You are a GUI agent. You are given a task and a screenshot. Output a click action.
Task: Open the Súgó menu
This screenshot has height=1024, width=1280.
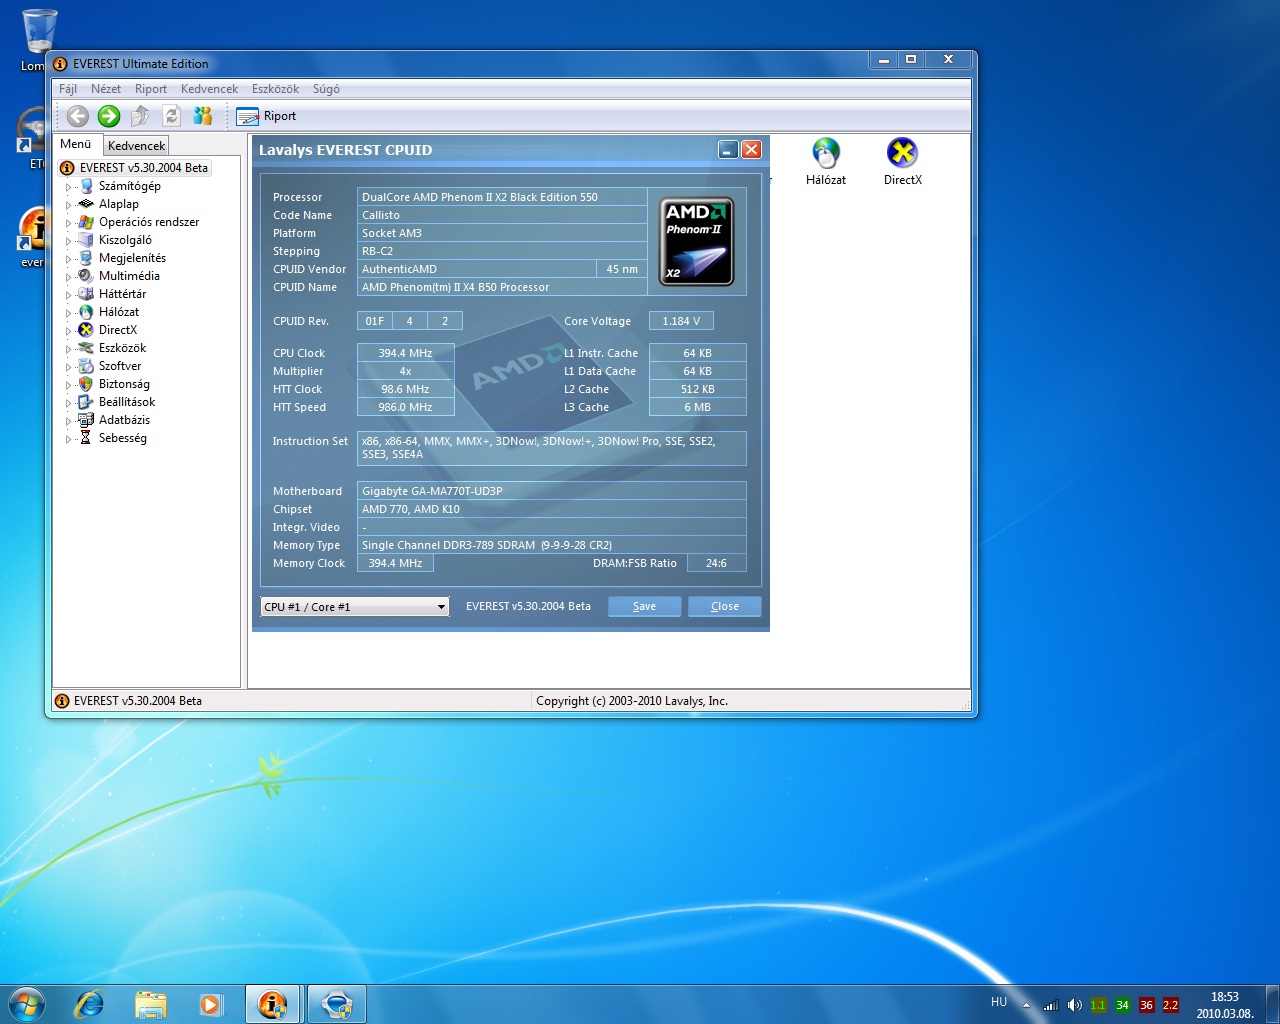point(326,89)
